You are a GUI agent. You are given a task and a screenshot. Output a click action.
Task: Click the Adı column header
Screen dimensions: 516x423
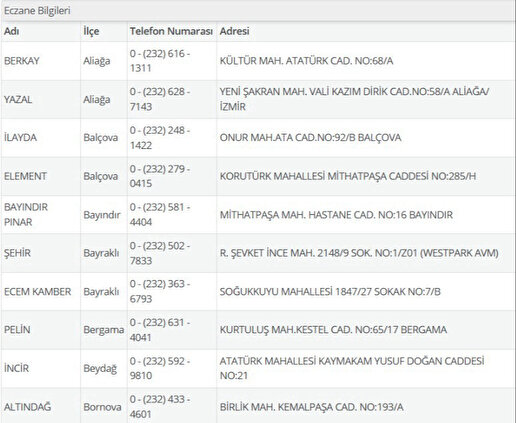click(11, 31)
